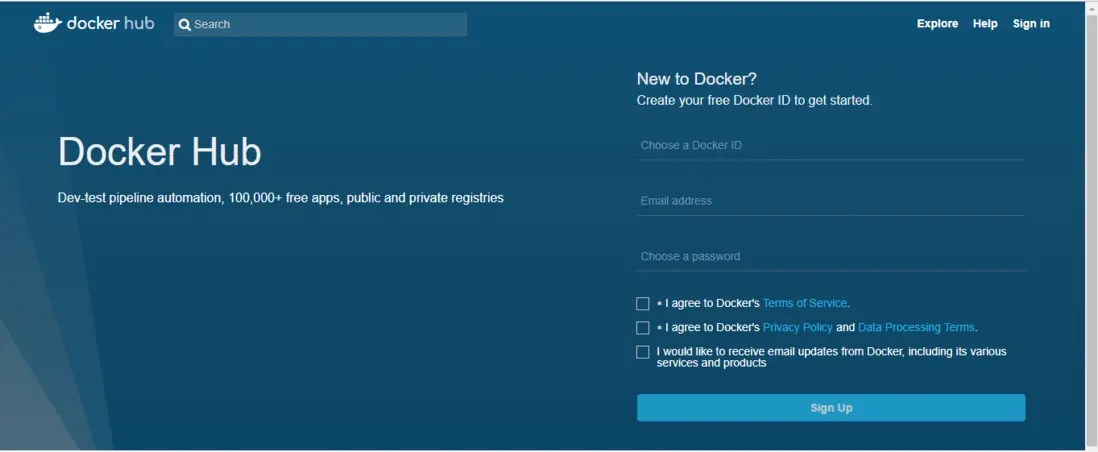
Task: Click the search magnifier icon
Action: (185, 25)
